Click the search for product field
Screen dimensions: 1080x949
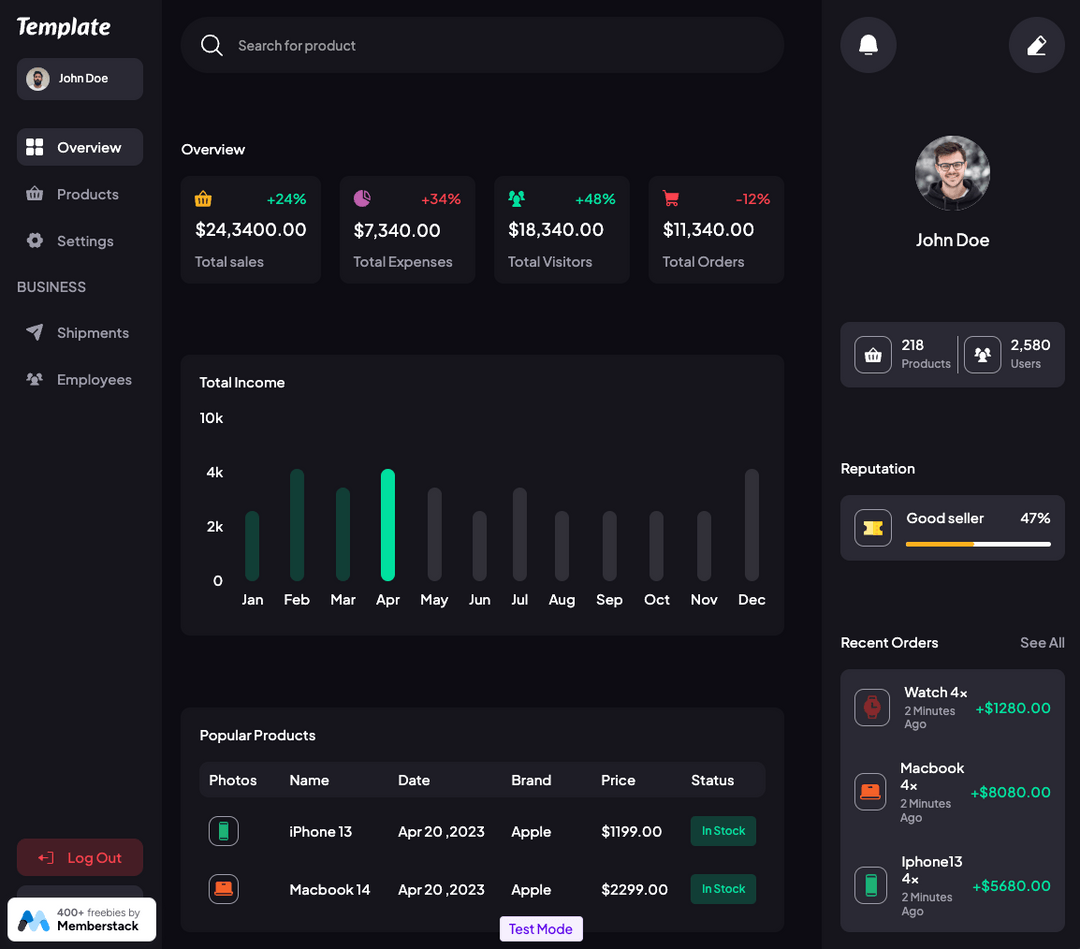[482, 45]
